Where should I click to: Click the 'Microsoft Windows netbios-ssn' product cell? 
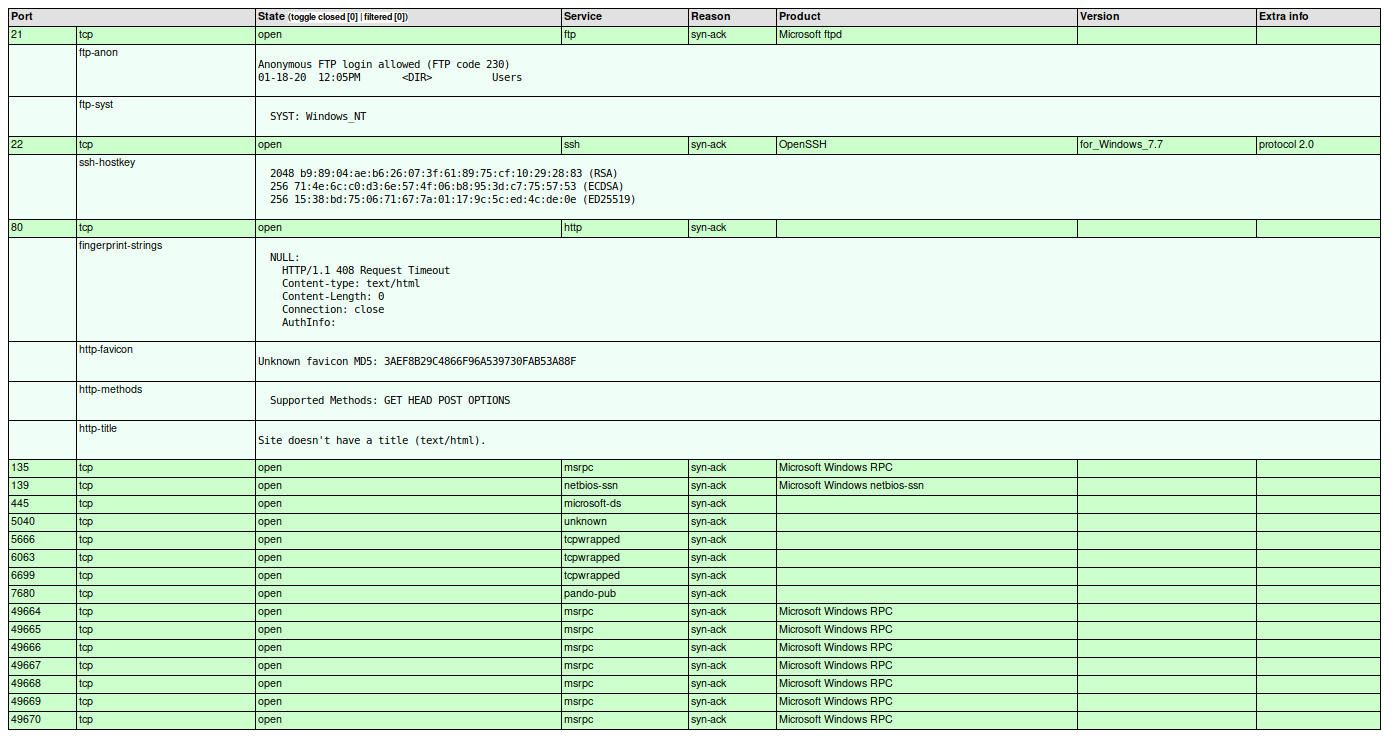click(x=927, y=486)
